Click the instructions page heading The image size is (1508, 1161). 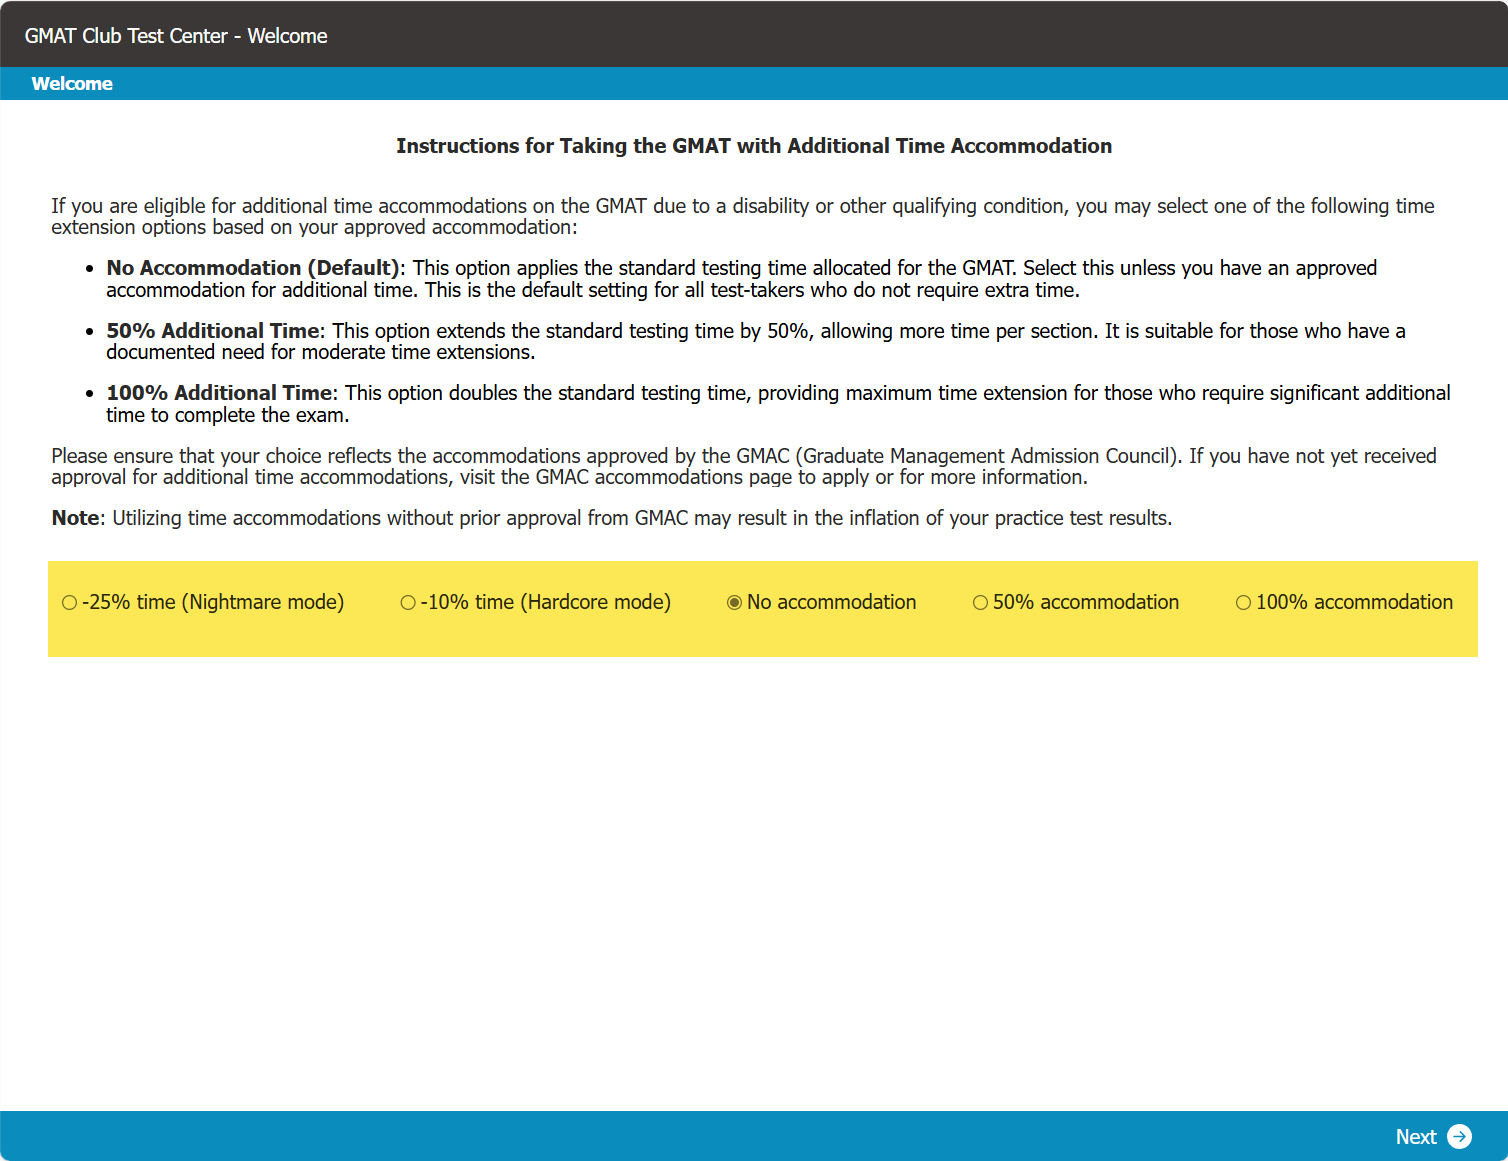[x=755, y=146]
